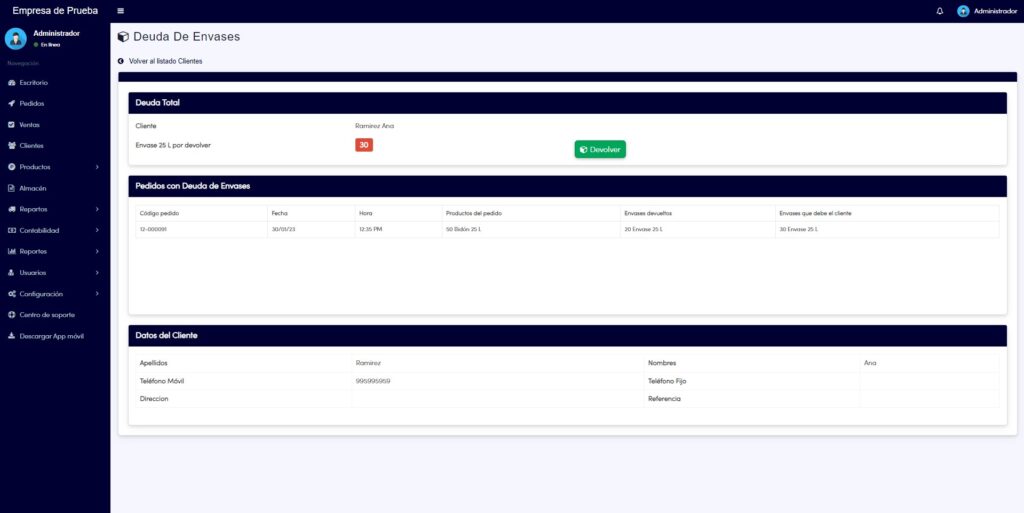Toggle the hamburger sidebar menu icon
The image size is (1024, 513).
(x=121, y=11)
